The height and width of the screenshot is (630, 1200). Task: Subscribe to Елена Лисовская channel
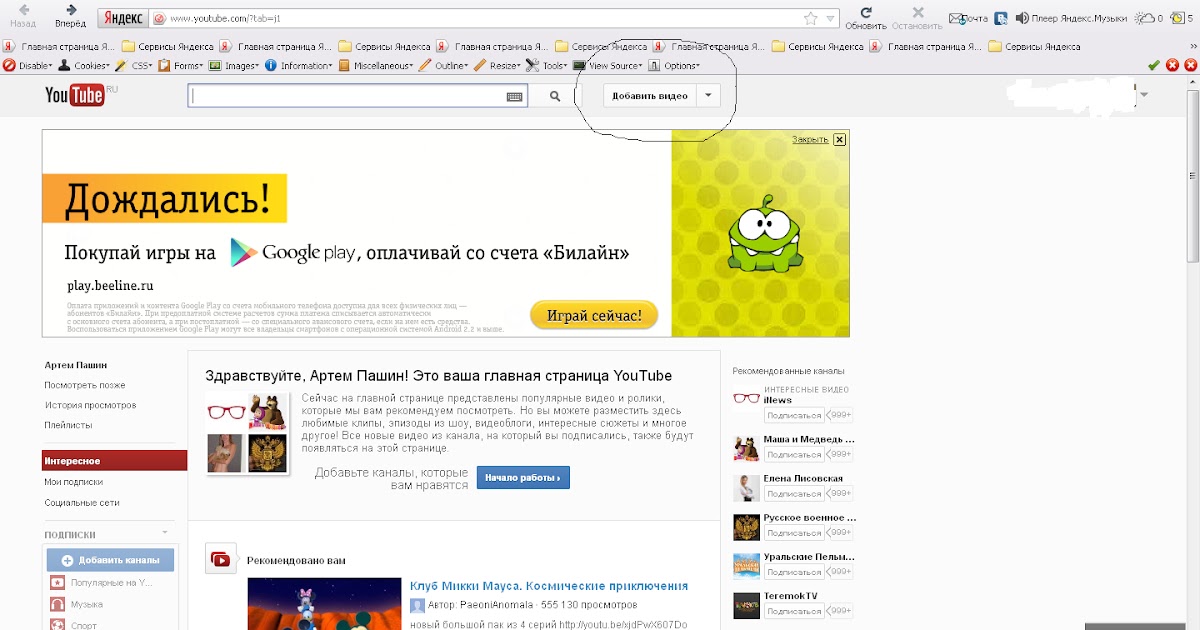tap(794, 493)
